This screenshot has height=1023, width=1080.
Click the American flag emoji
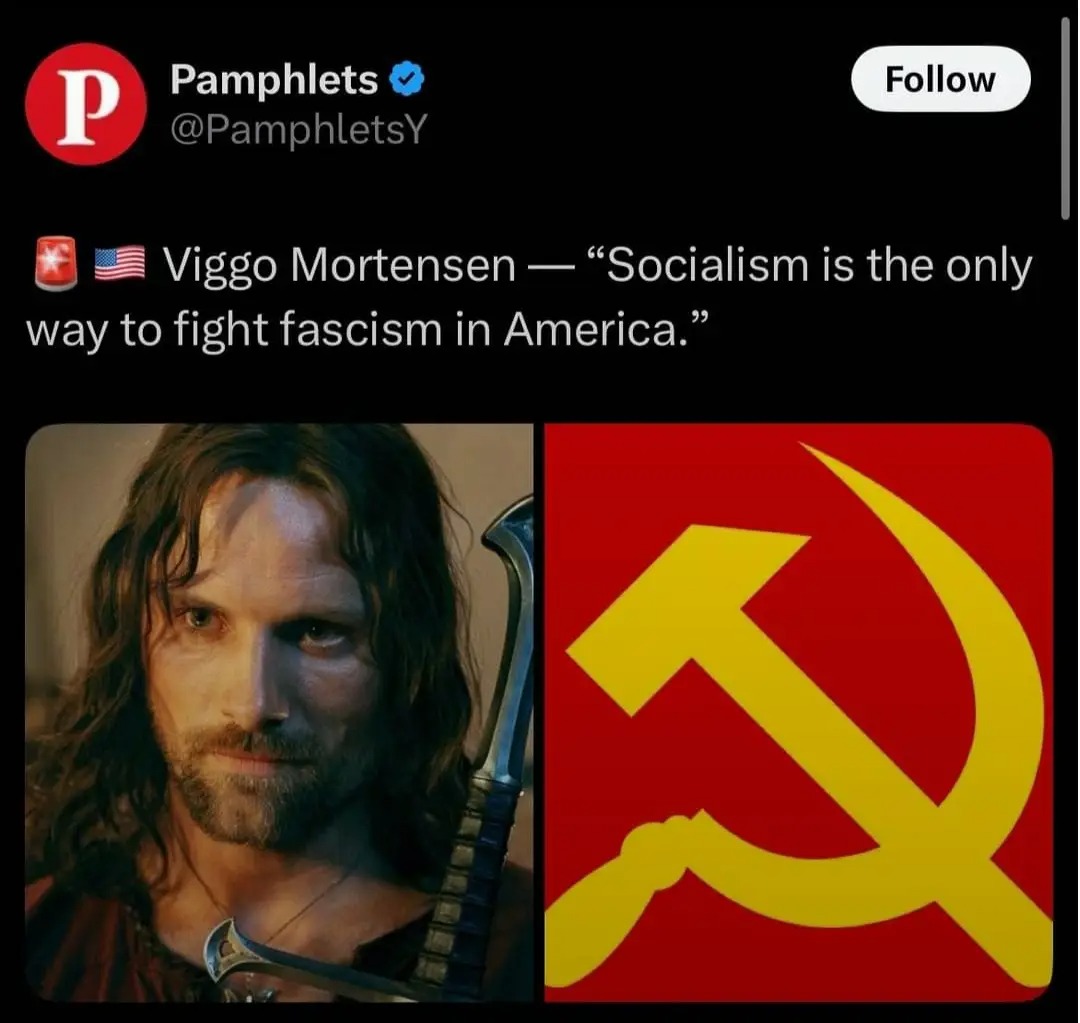[119, 264]
